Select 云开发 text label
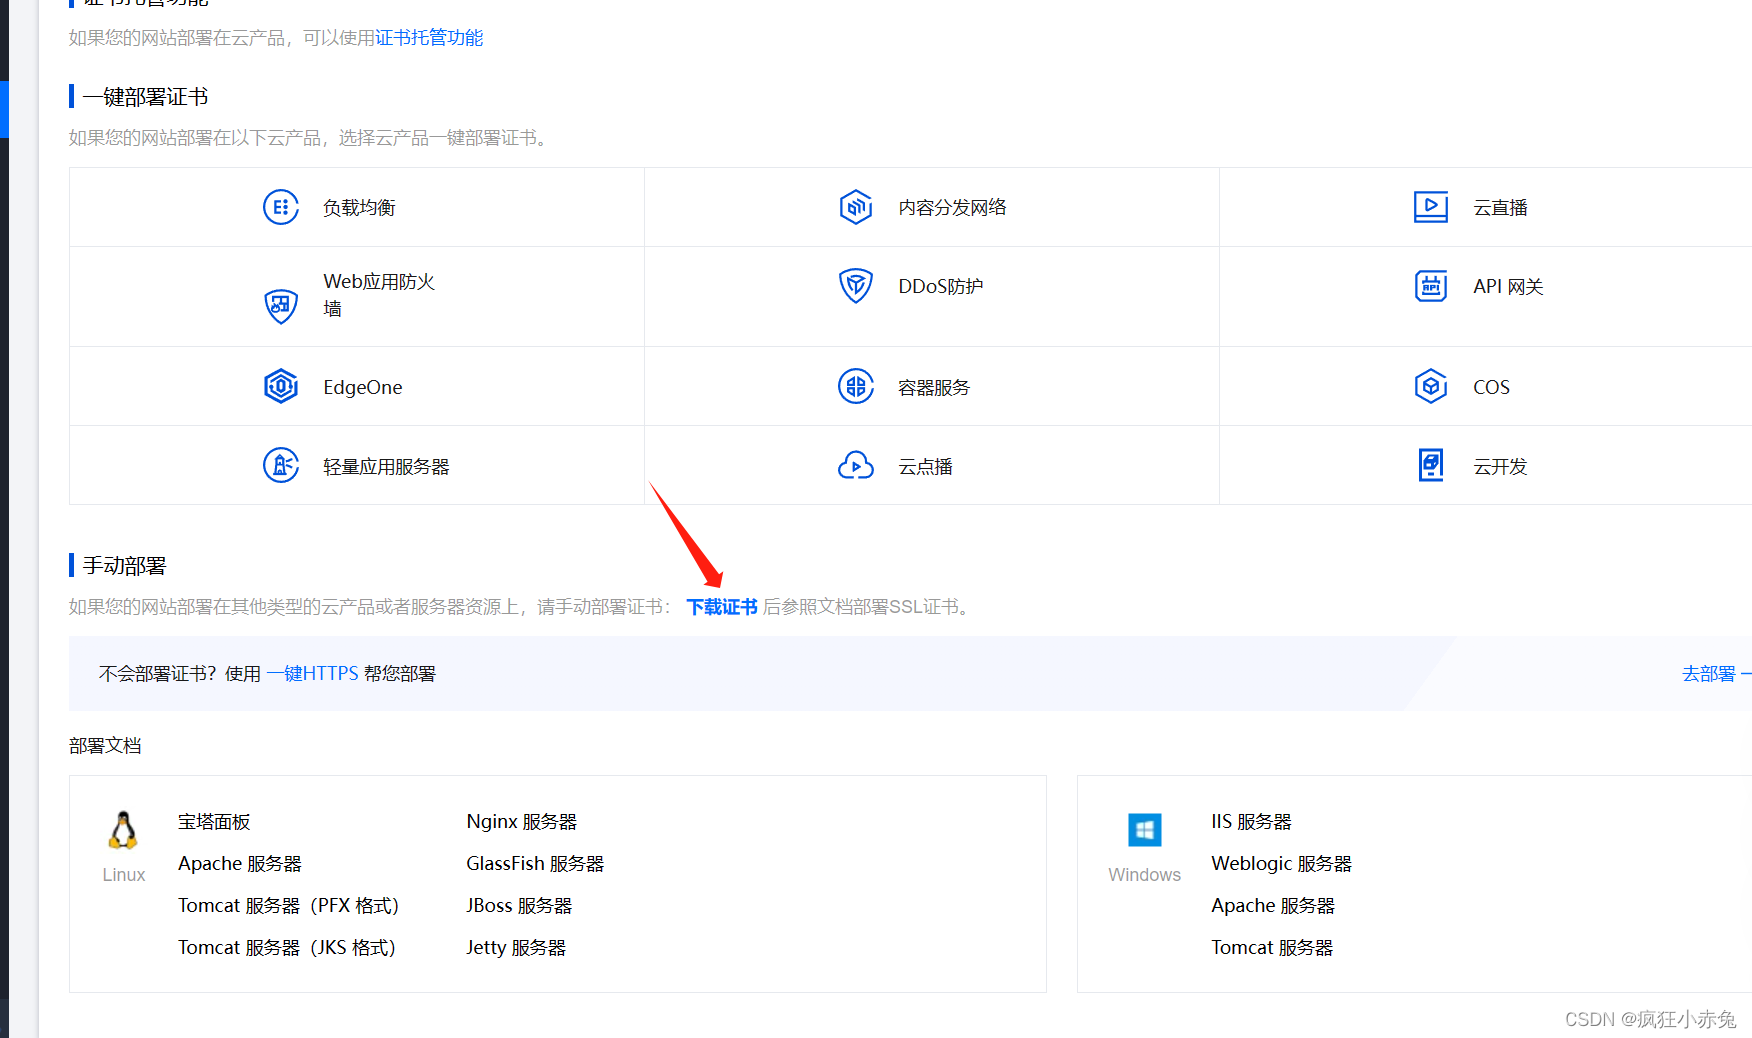1752x1038 pixels. [1500, 467]
